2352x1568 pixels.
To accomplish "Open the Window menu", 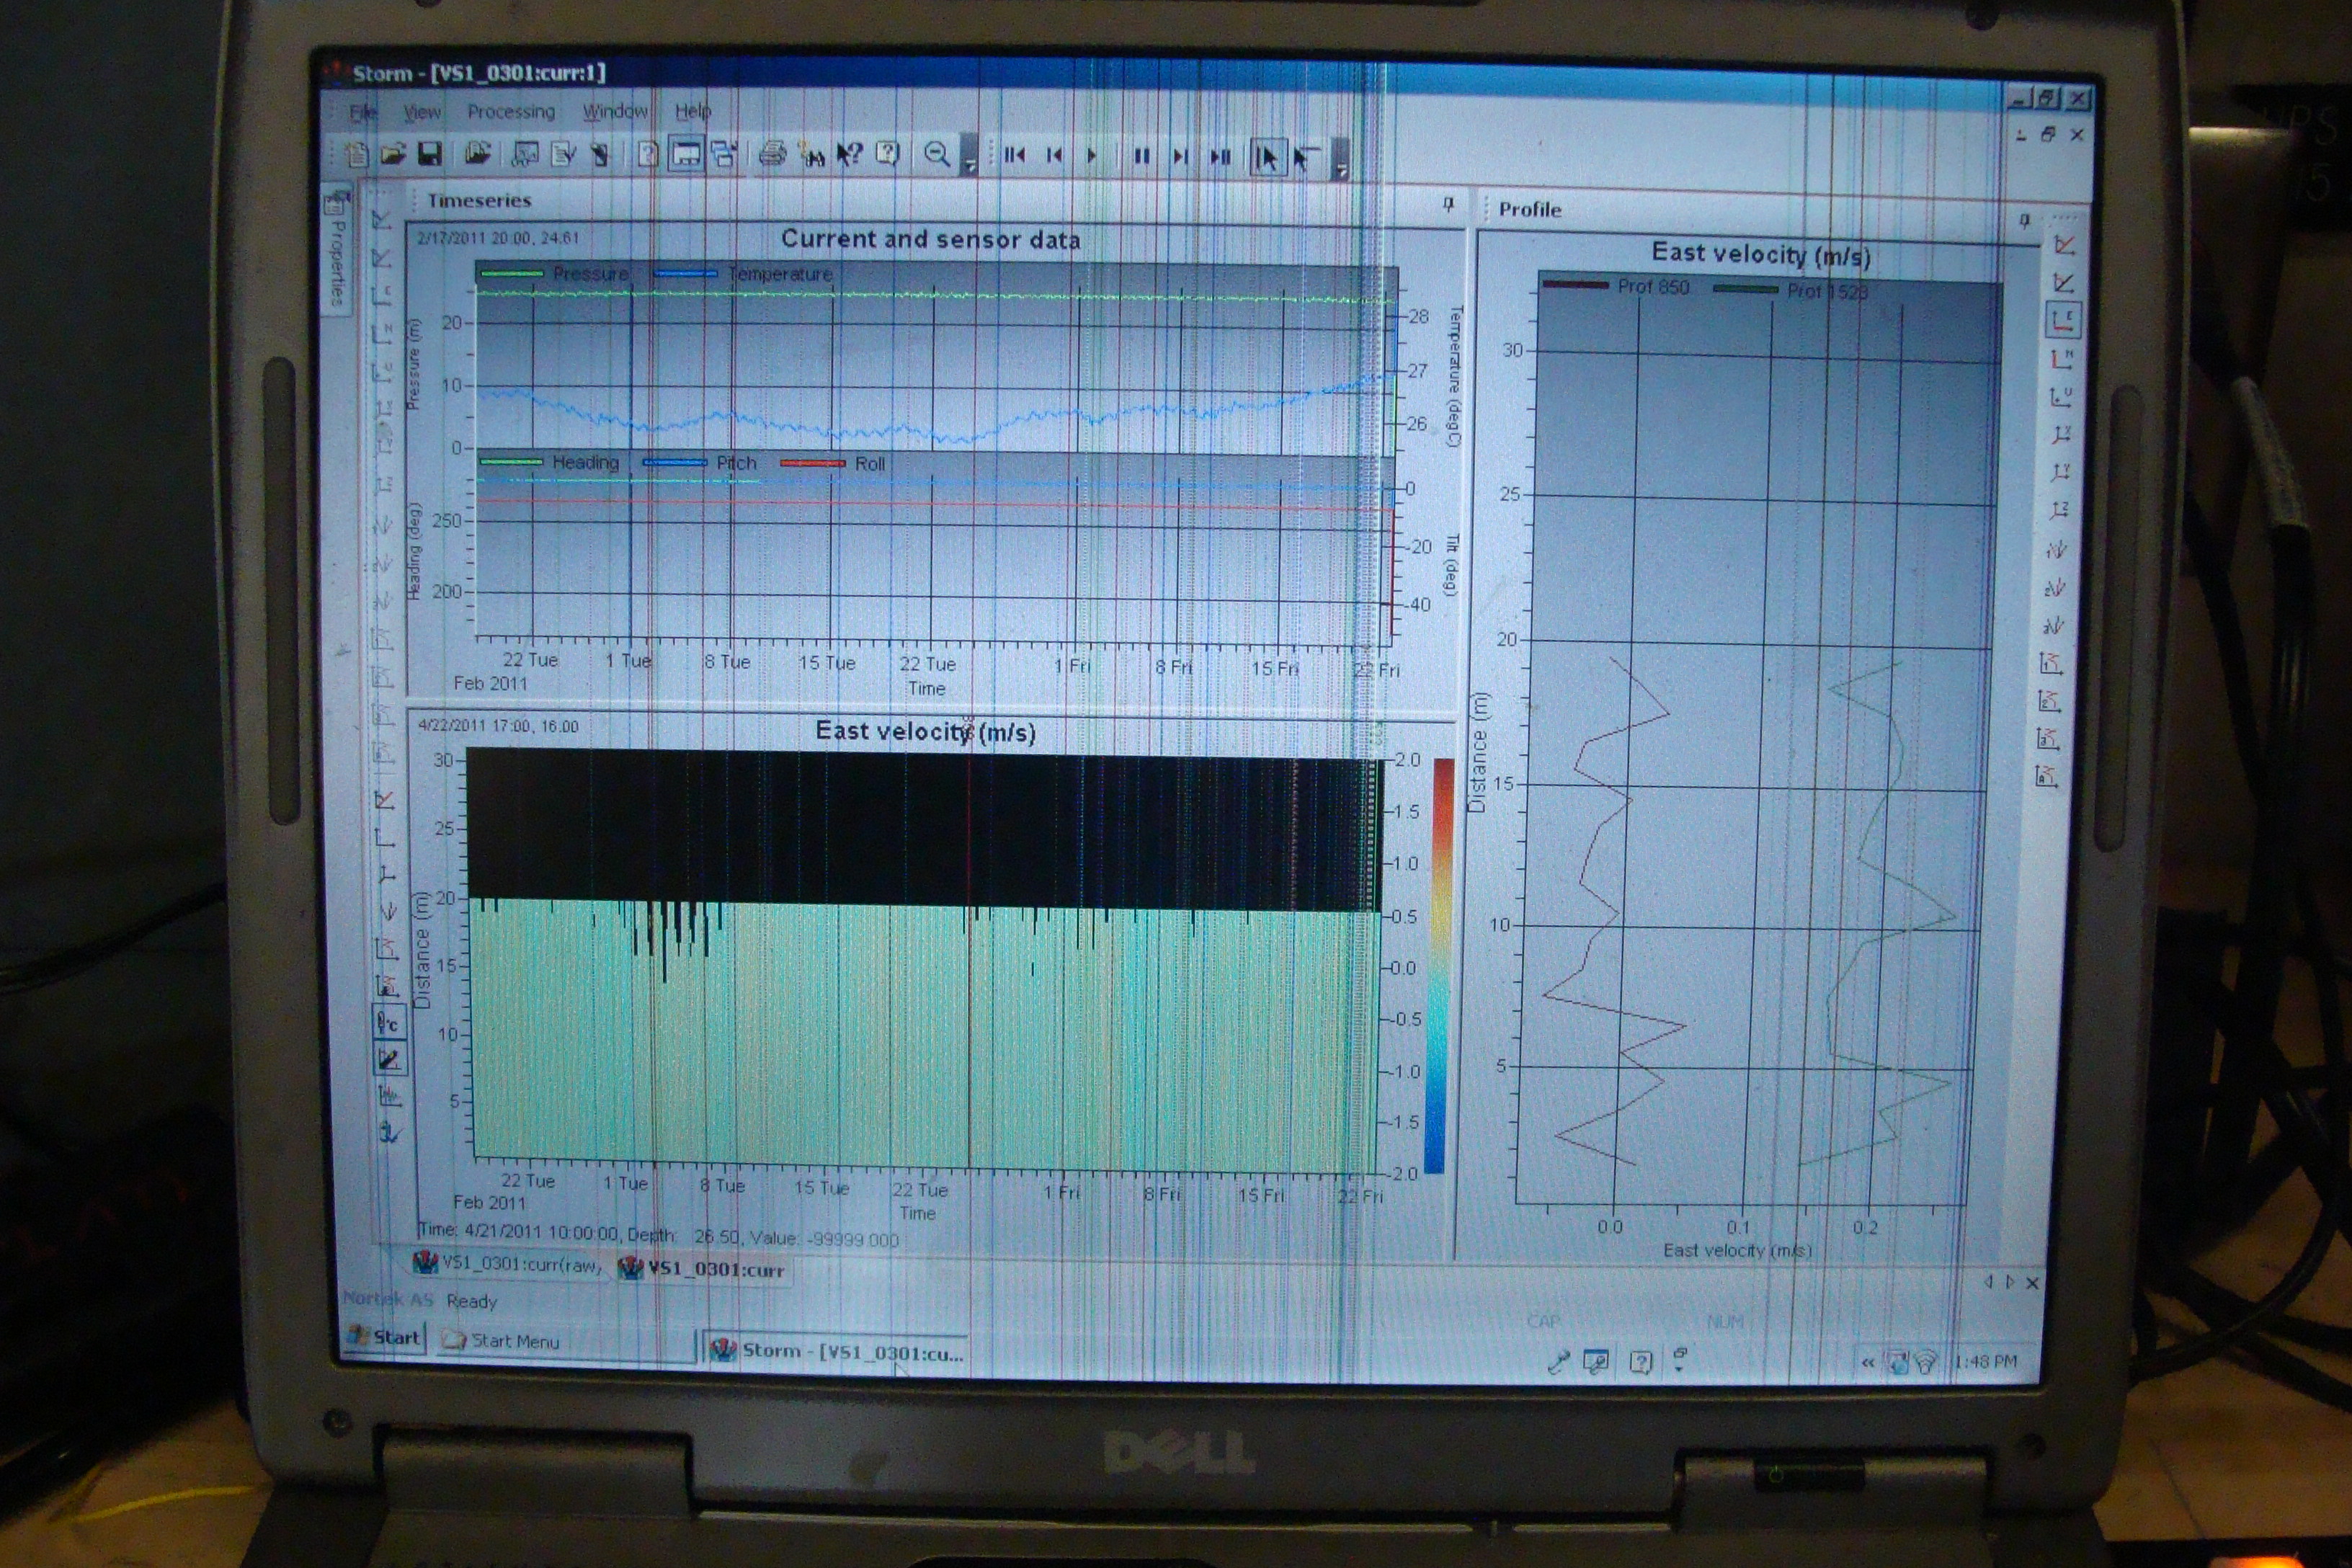I will pos(615,111).
